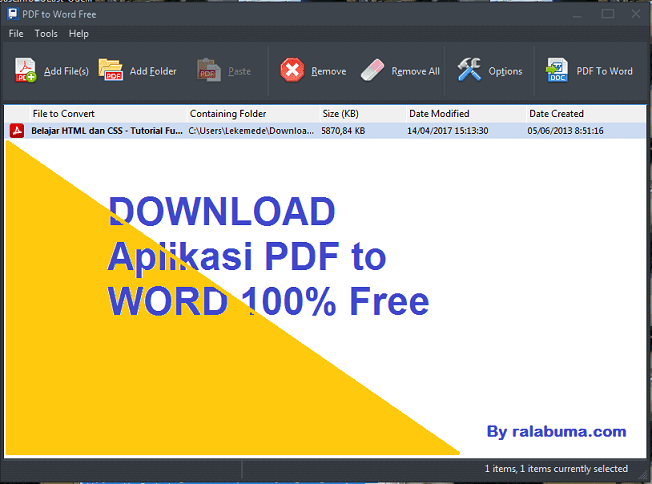Click the Paste label

(x=240, y=71)
